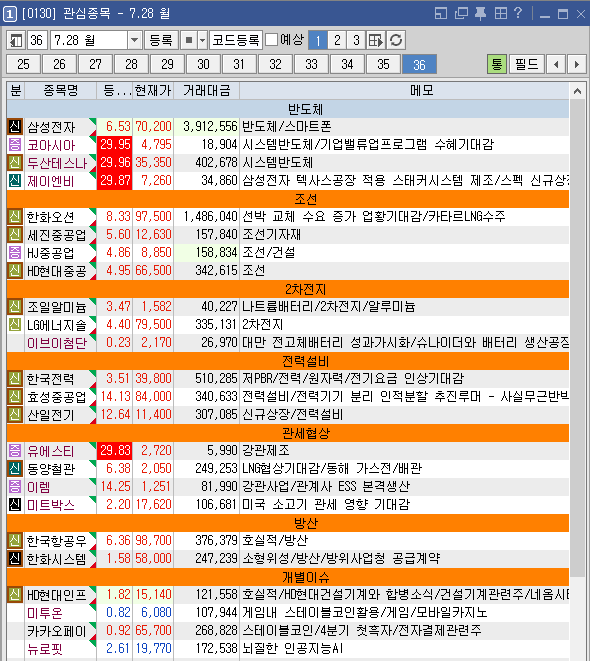Sort by the 거래대금 column header
Image resolution: width=590 pixels, height=661 pixels.
pos(206,90)
